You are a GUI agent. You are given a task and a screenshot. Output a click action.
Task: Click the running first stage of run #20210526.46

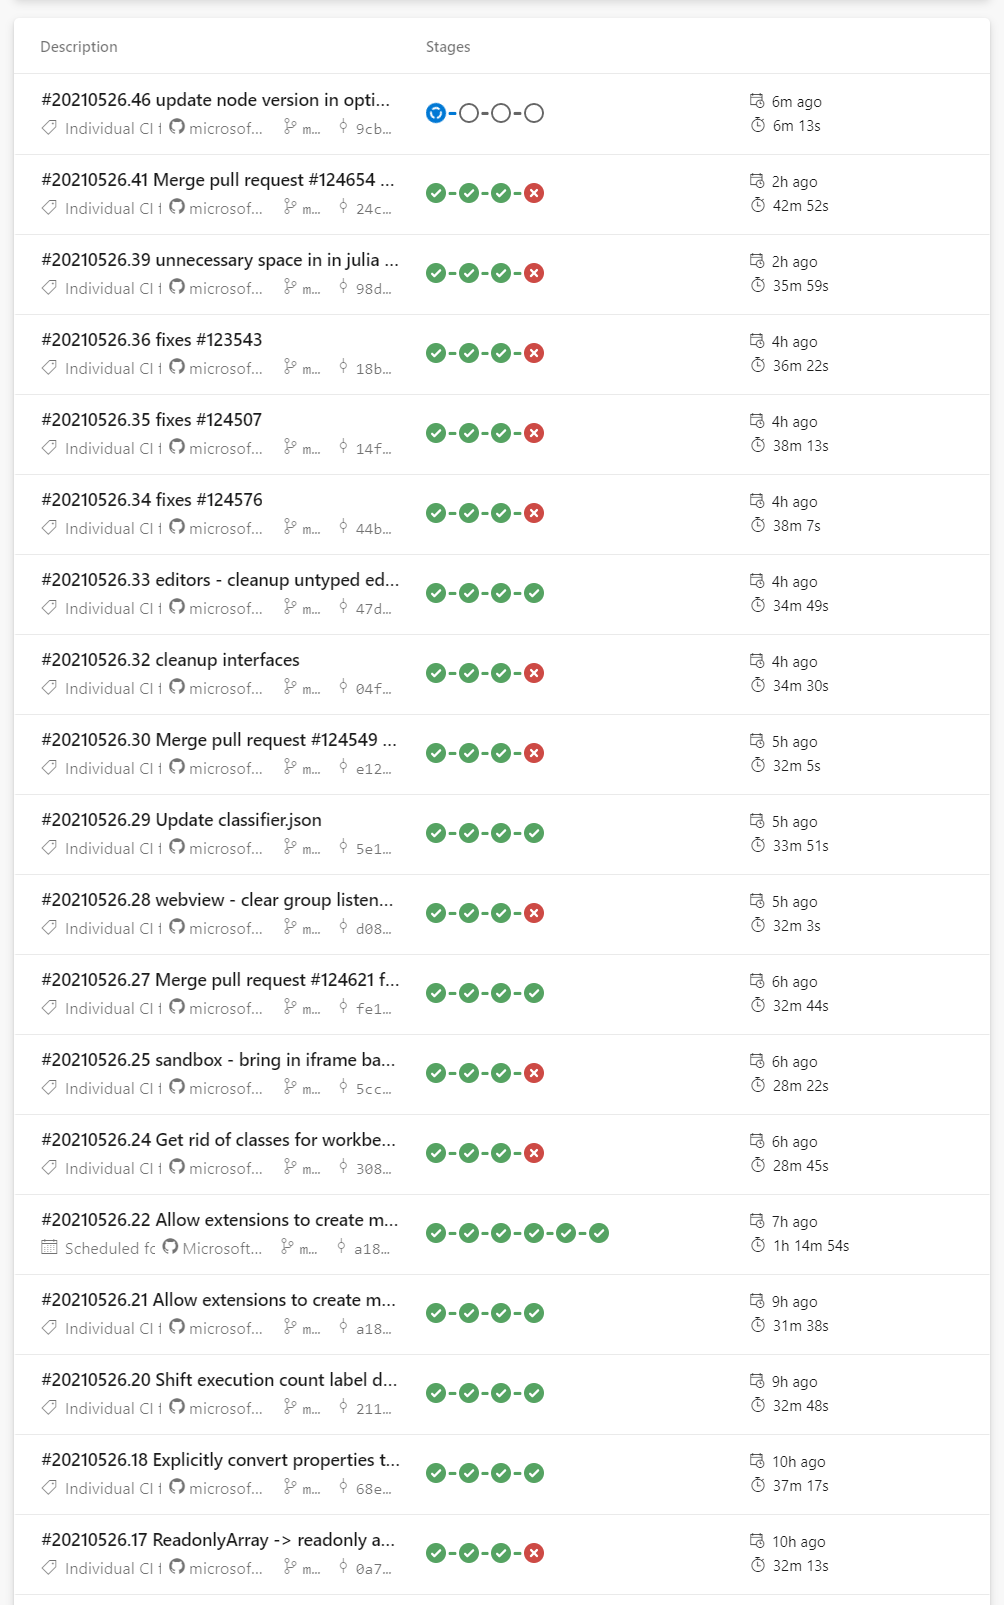pos(436,113)
